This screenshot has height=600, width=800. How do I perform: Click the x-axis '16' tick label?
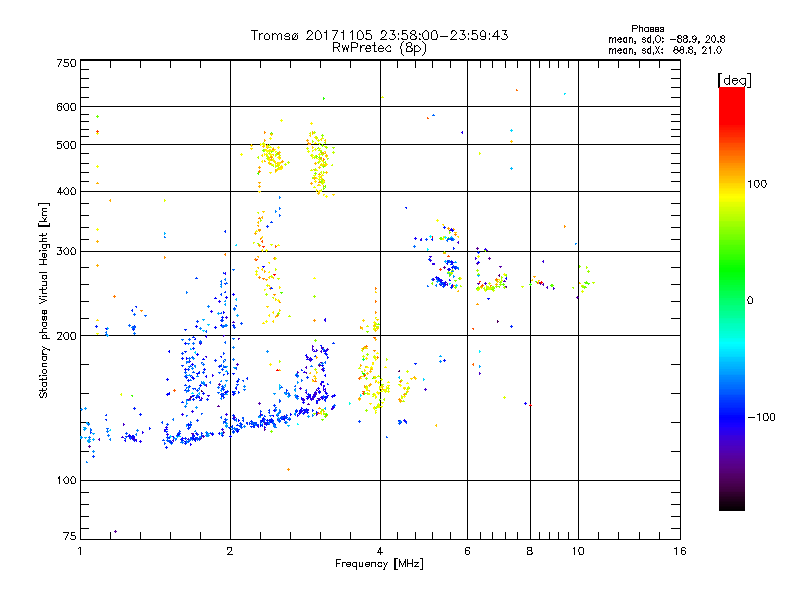tap(680, 551)
